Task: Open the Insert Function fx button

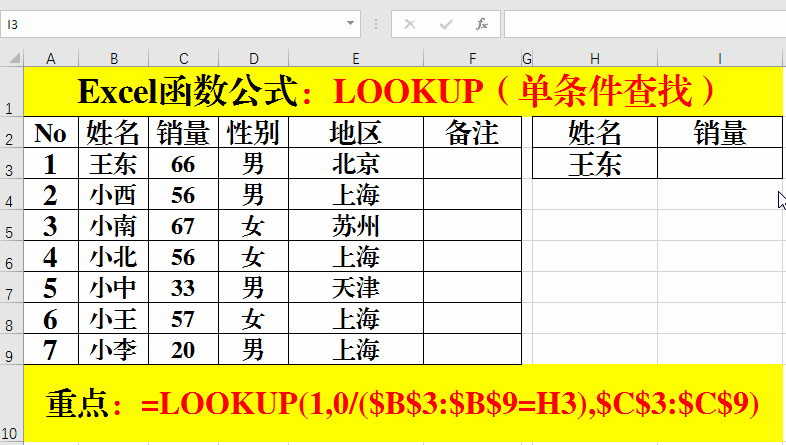Action: tap(482, 24)
